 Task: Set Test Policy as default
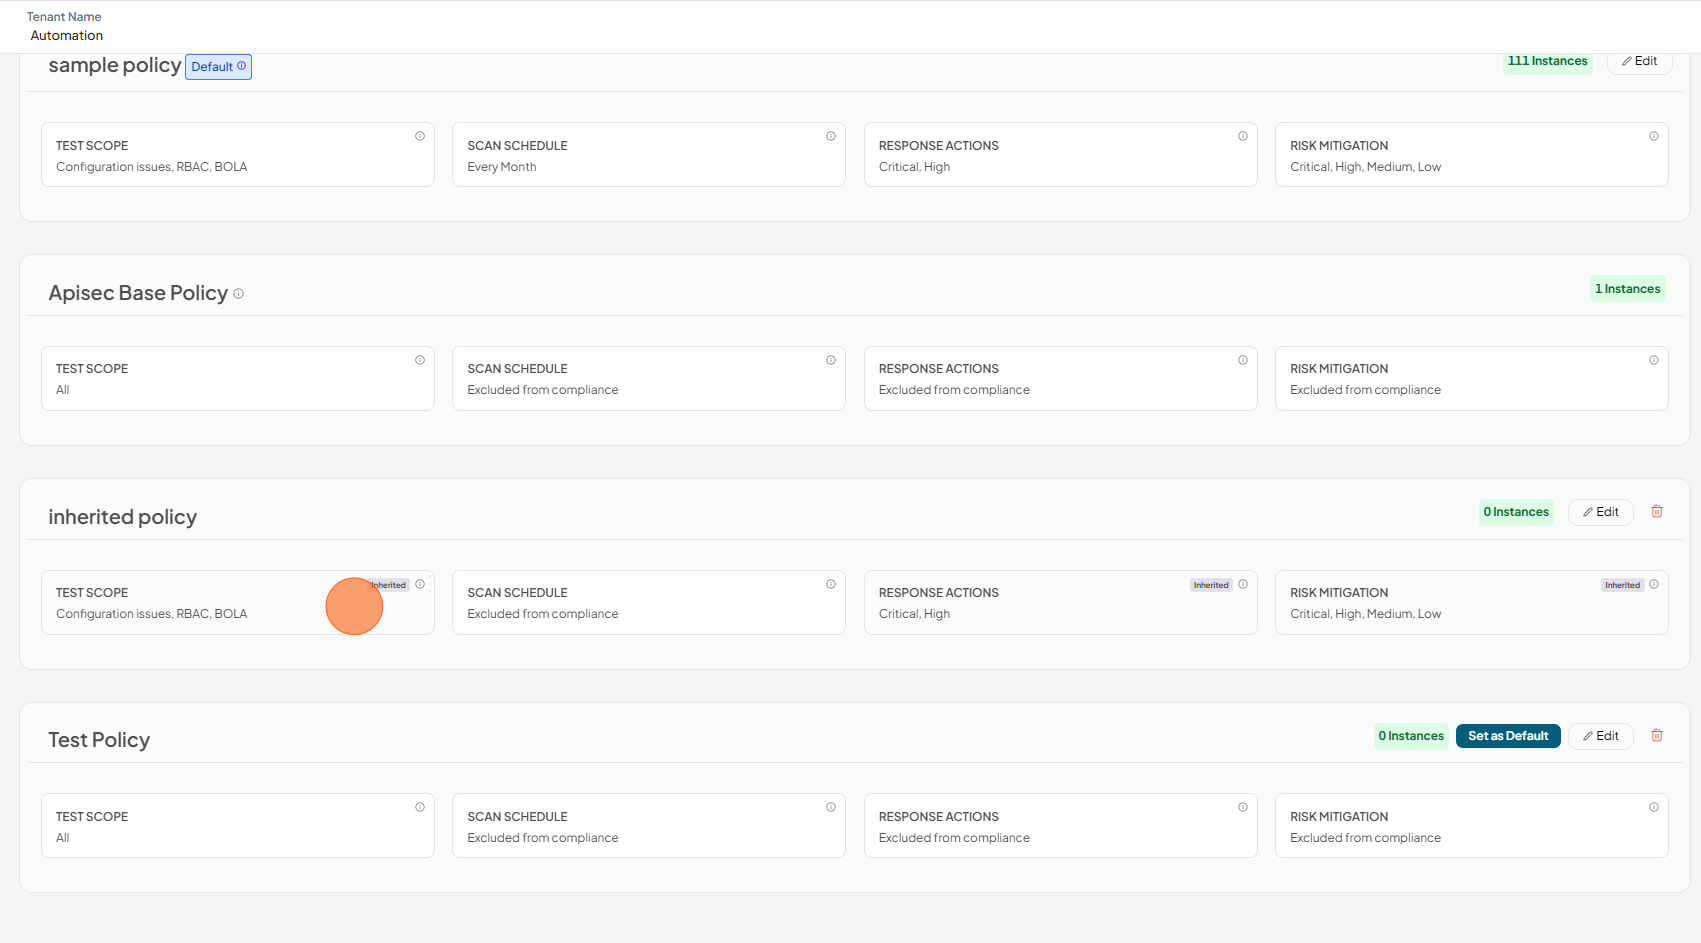pos(1508,736)
